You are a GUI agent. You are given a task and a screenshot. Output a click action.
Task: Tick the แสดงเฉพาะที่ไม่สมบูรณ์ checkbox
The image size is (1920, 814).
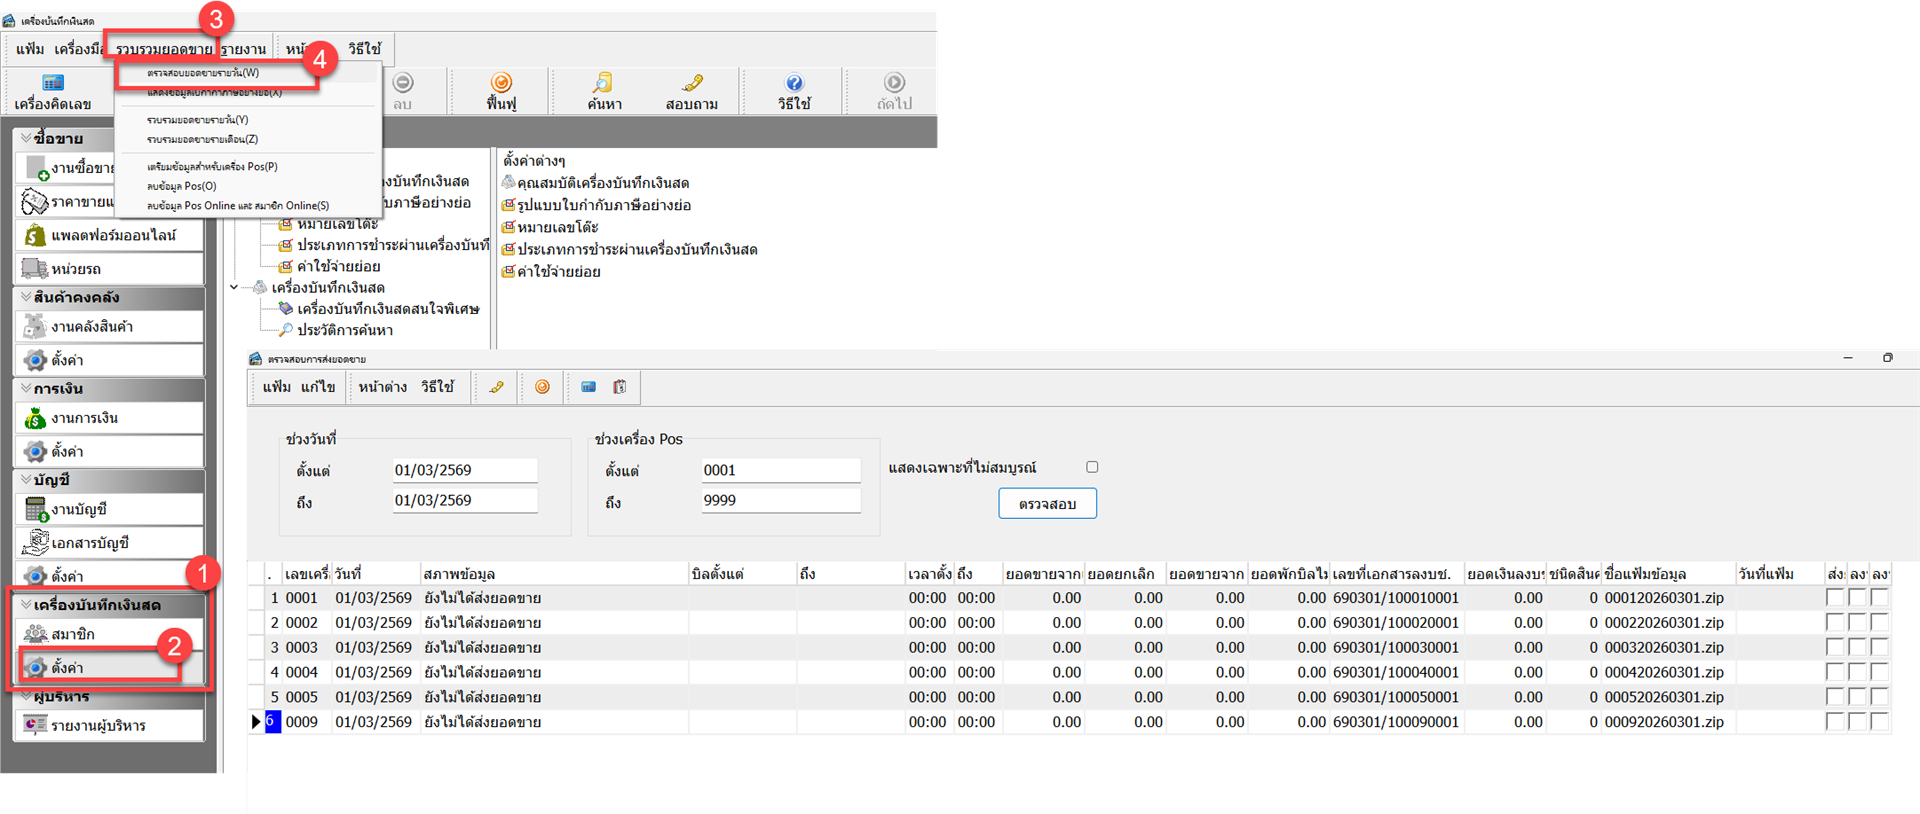(1092, 467)
